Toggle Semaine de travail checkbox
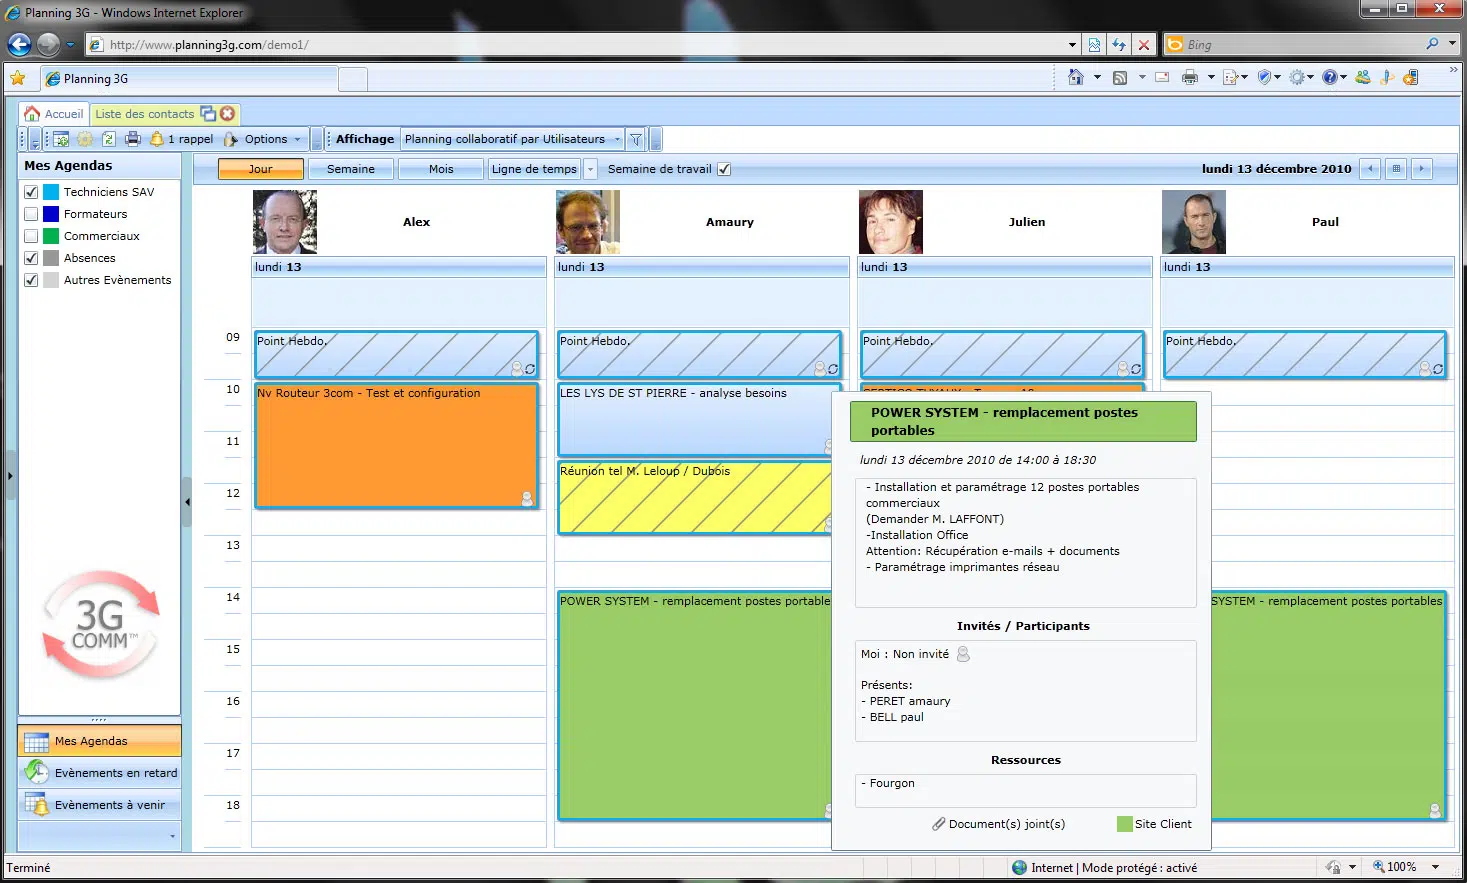 724,170
